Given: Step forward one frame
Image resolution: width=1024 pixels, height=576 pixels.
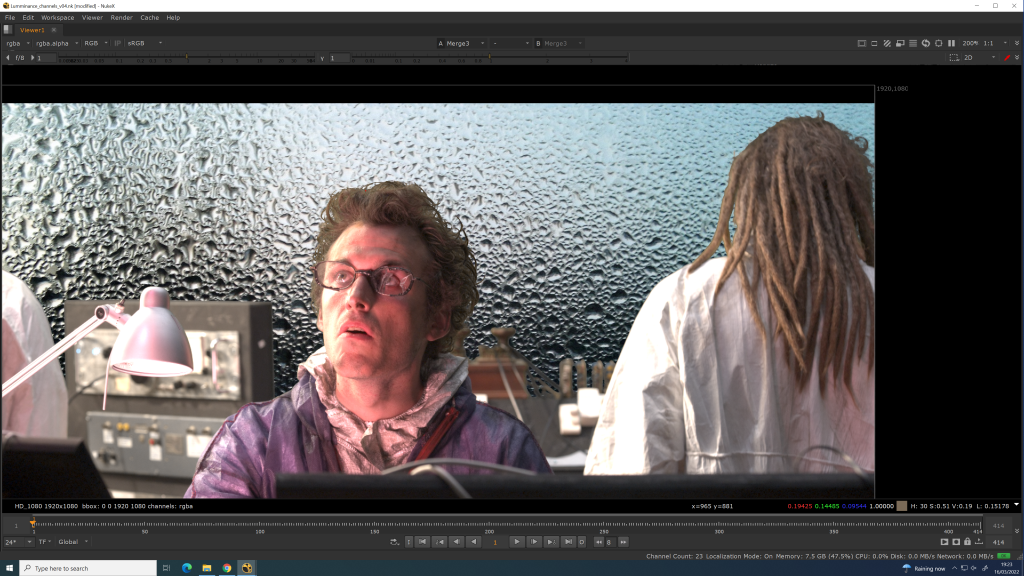Looking at the screenshot, I should (534, 542).
